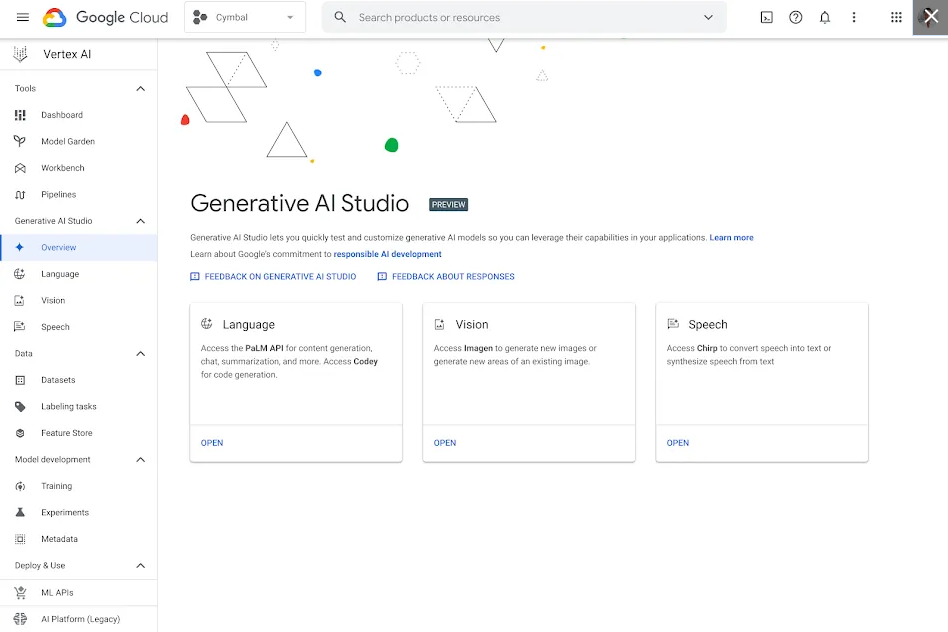Select Pipelines in the sidebar
The image size is (948, 632).
[79, 195]
